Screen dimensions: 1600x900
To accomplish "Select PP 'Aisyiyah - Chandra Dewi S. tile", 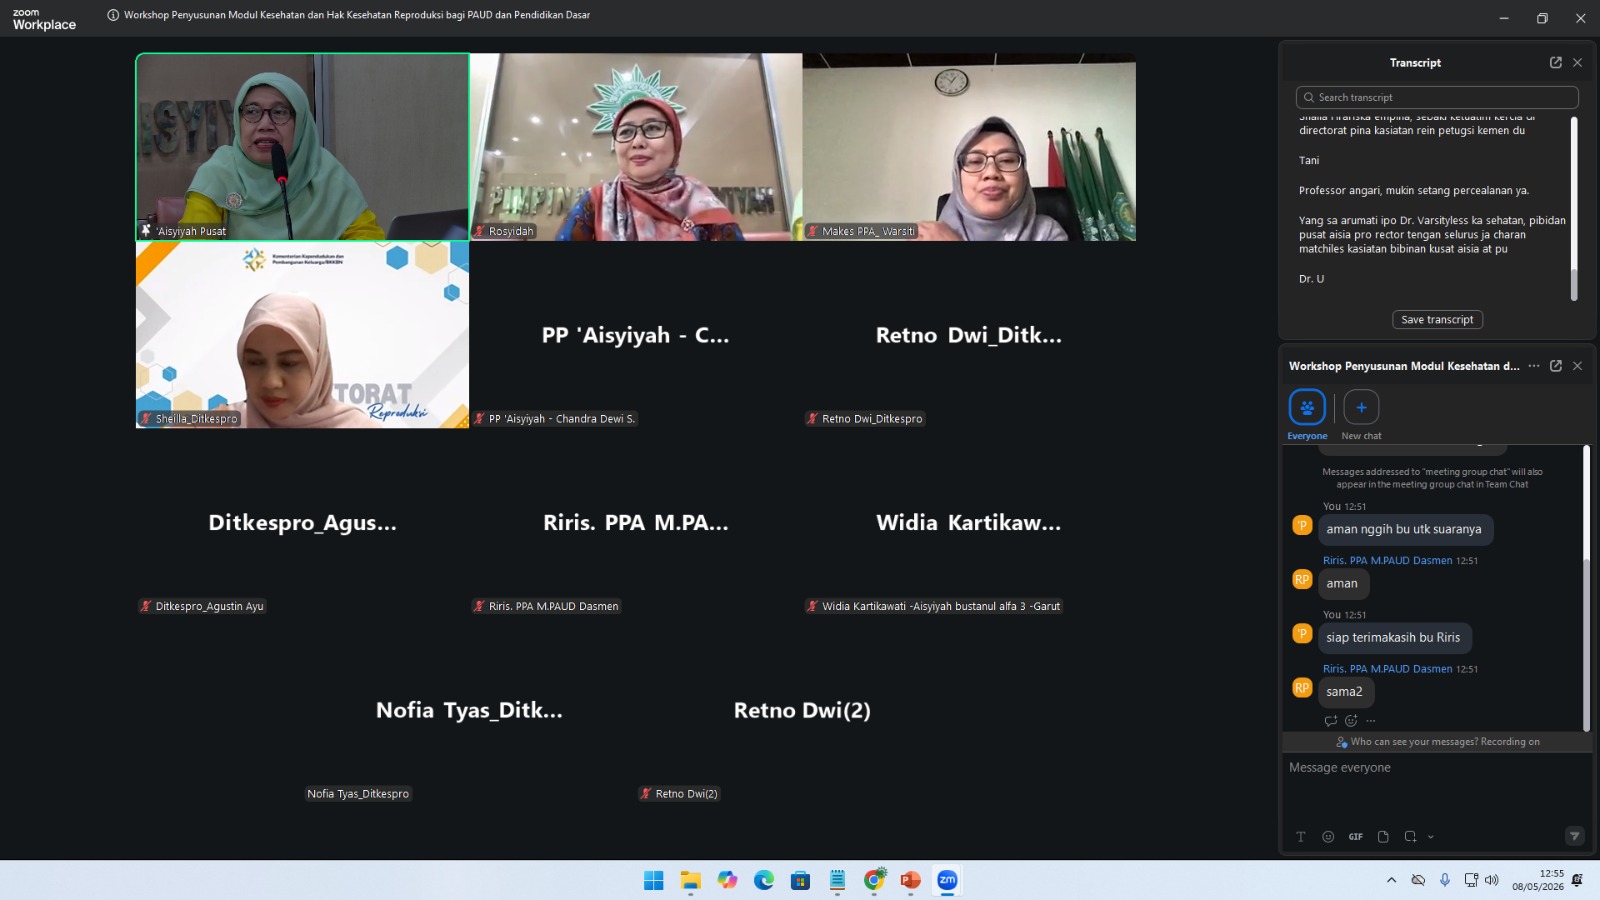I will tap(636, 335).
